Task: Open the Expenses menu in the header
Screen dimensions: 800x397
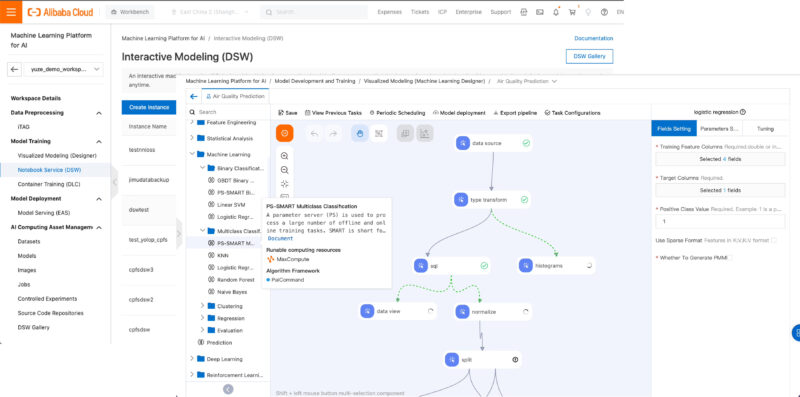Action: pyautogui.click(x=389, y=12)
